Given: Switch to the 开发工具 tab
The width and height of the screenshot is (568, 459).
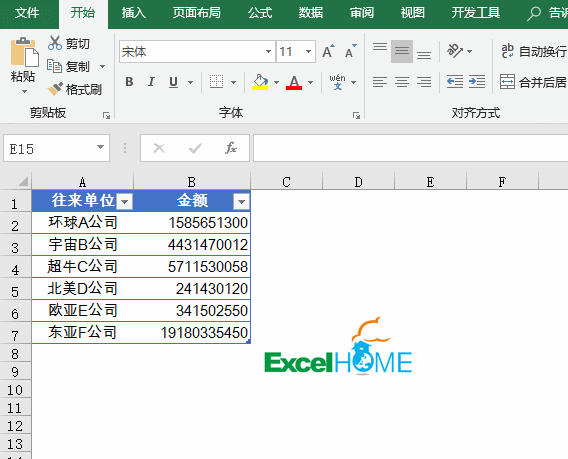Looking at the screenshot, I should [476, 13].
